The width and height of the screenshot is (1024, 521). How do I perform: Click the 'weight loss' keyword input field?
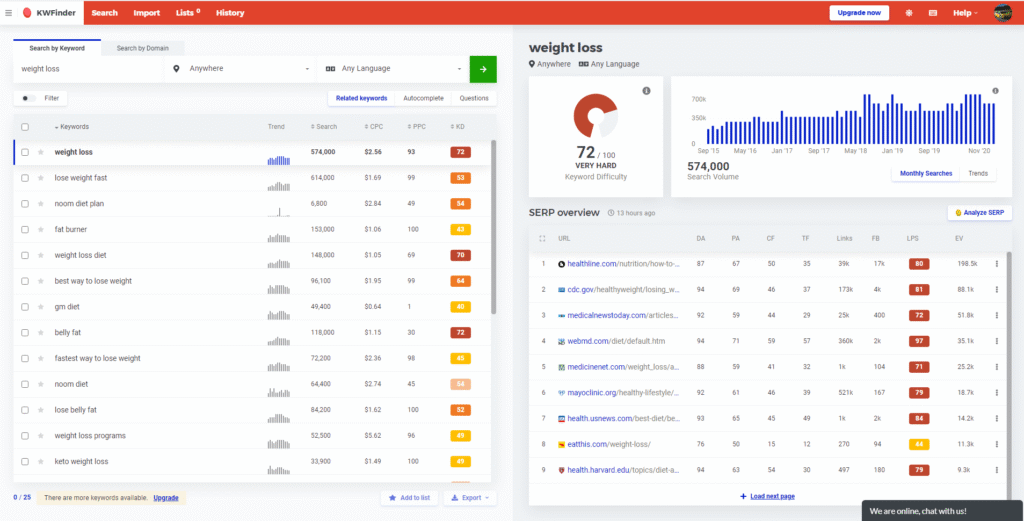88,69
